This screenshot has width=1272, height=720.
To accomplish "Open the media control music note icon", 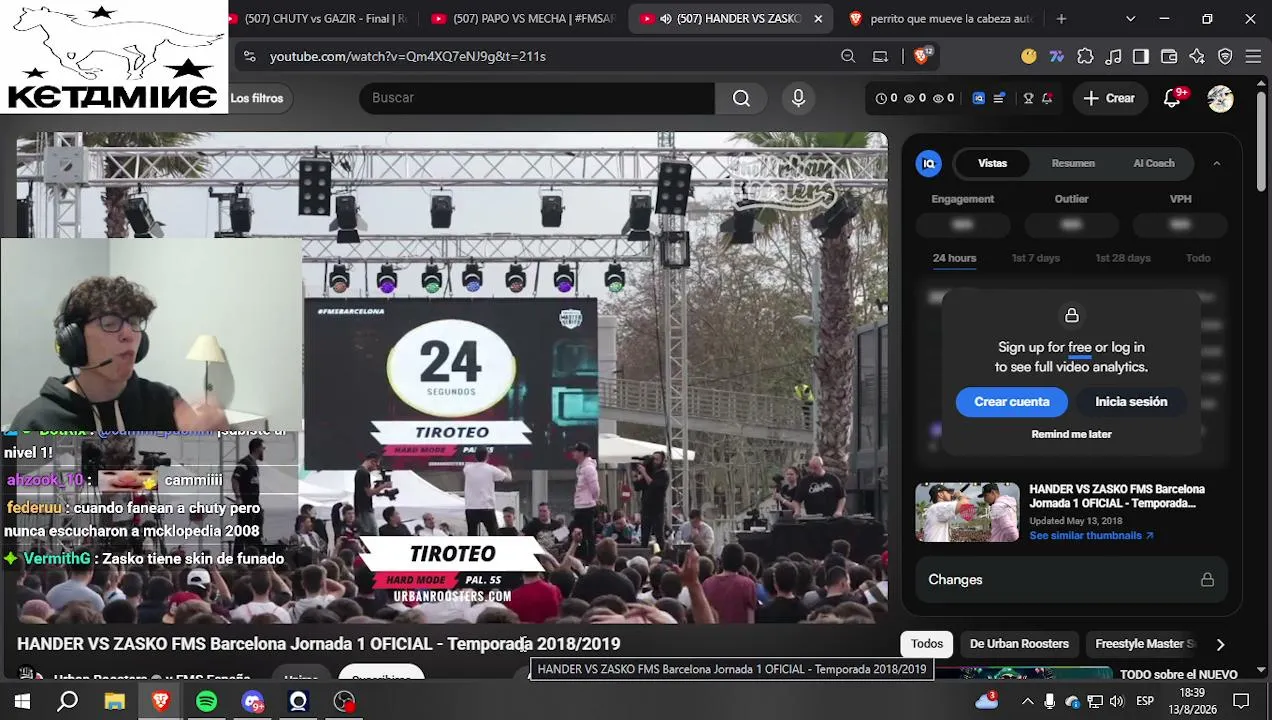I will [1113, 56].
